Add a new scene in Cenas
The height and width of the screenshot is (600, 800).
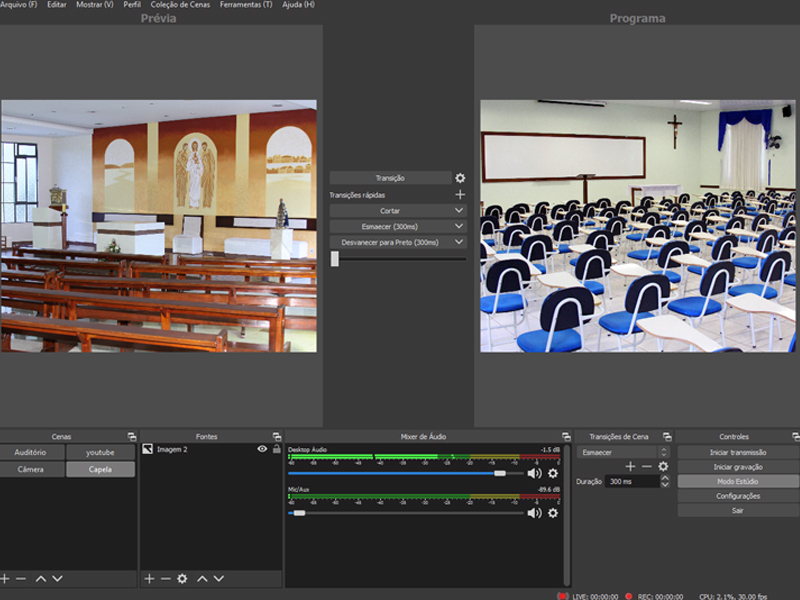tap(5, 578)
